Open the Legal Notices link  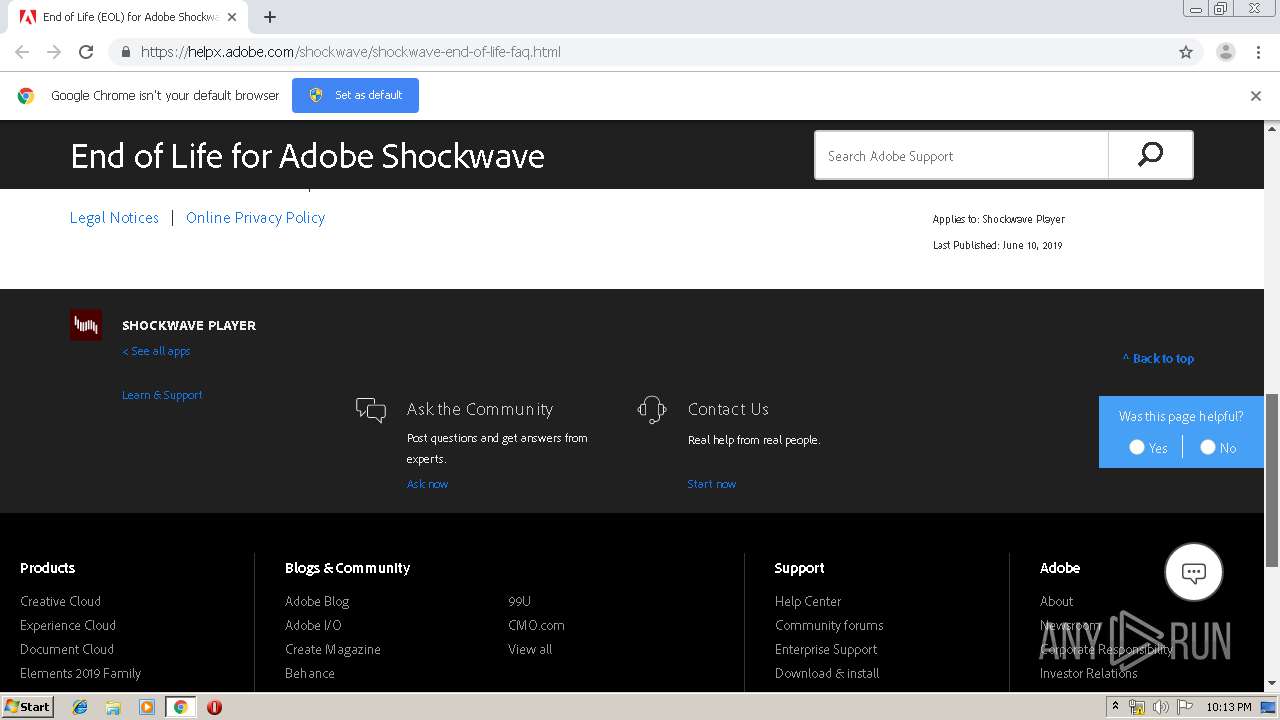(114, 217)
